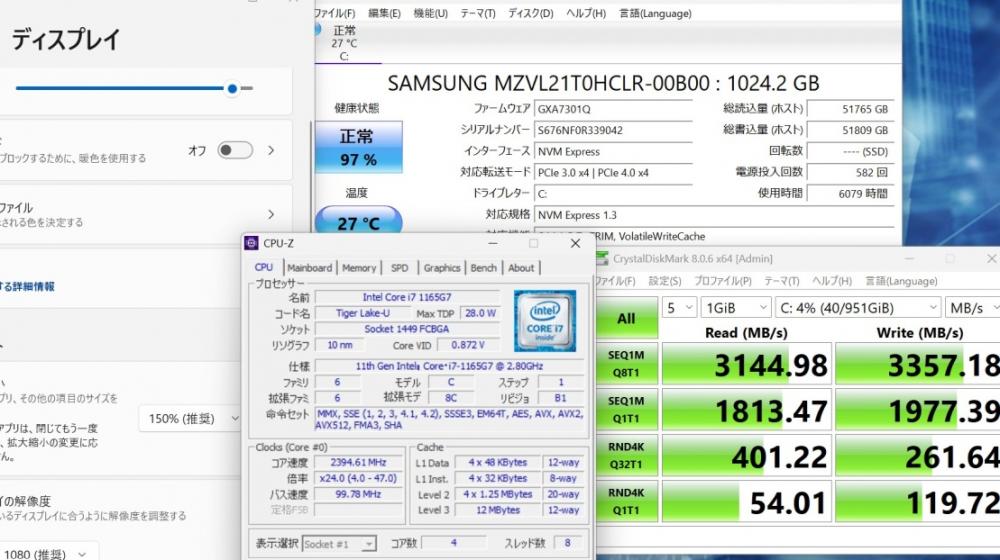
Task: Click the serial number S676NF0R339042
Action: click(613, 130)
